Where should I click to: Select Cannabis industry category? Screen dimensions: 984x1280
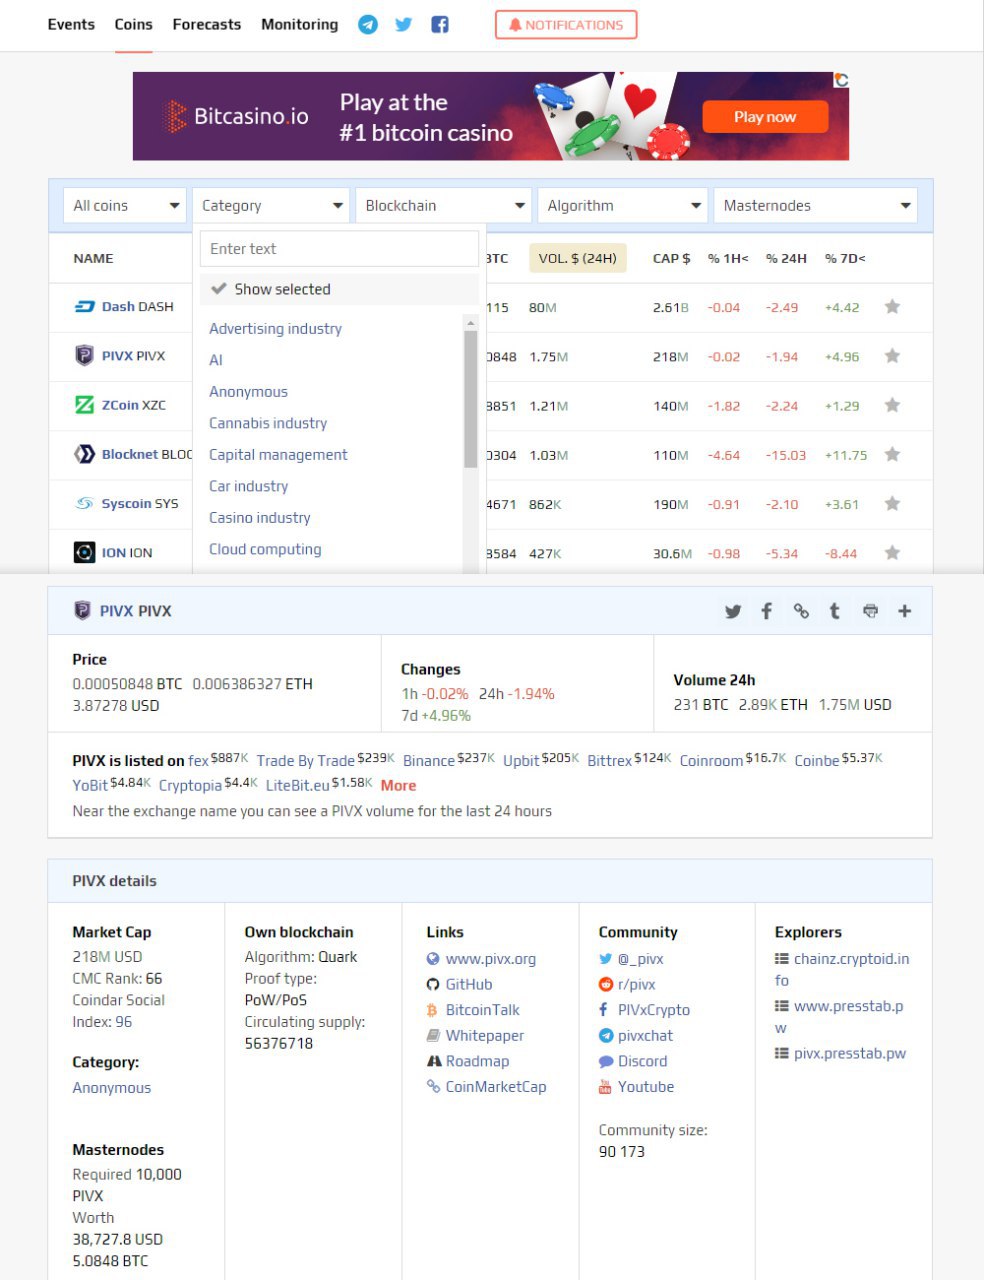click(x=268, y=423)
